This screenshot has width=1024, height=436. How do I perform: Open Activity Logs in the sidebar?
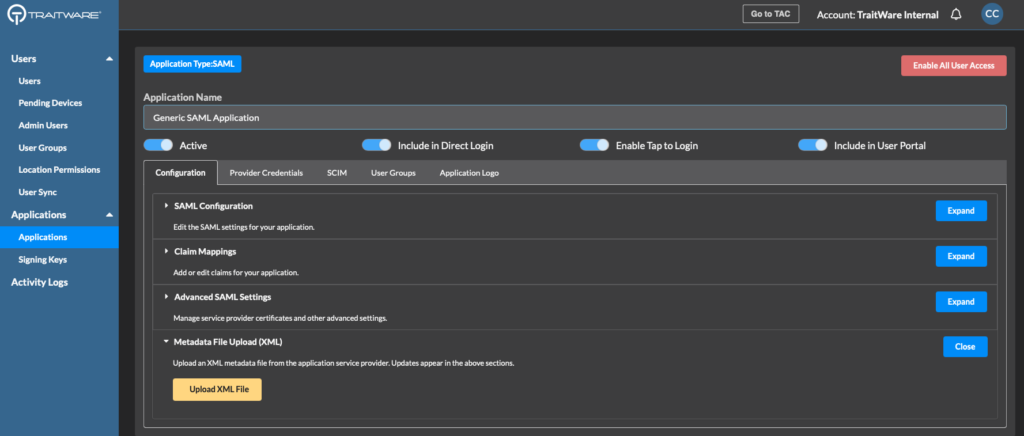pyautogui.click(x=39, y=282)
